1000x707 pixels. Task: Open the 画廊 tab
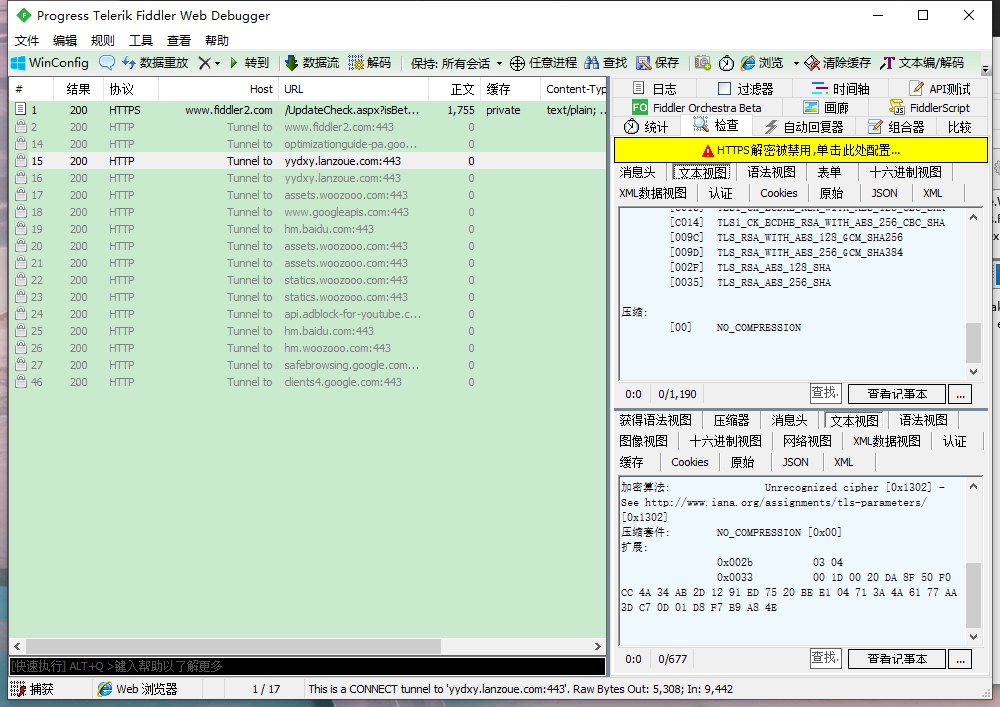pos(827,108)
